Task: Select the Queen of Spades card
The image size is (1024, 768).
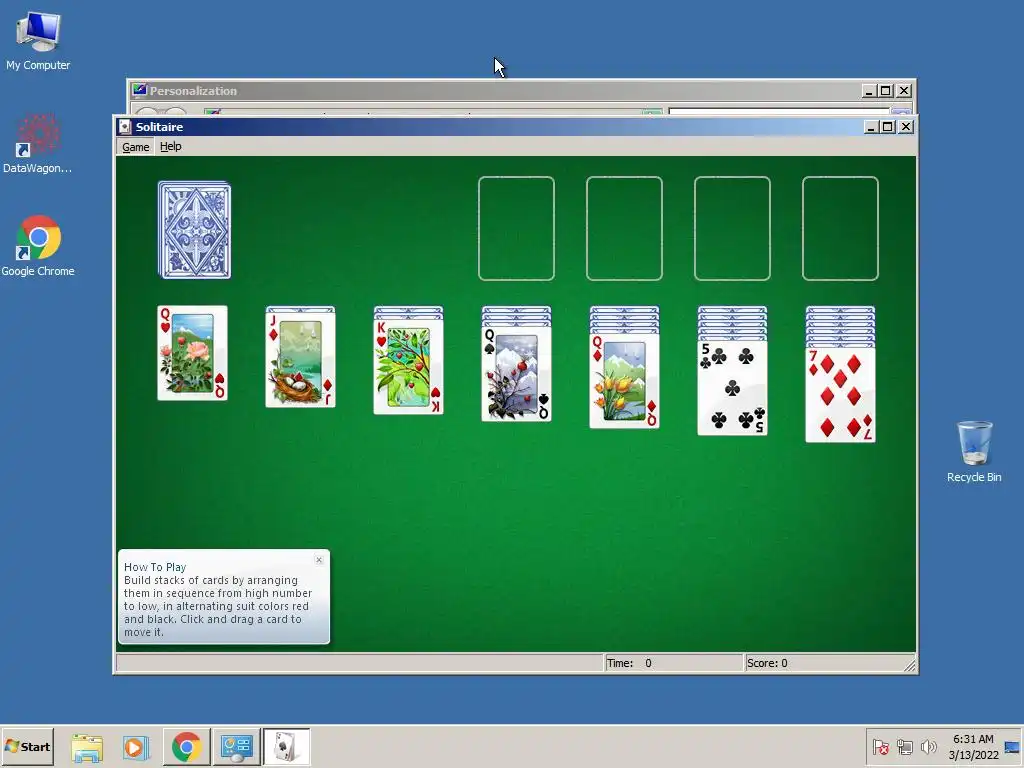Action: [517, 374]
